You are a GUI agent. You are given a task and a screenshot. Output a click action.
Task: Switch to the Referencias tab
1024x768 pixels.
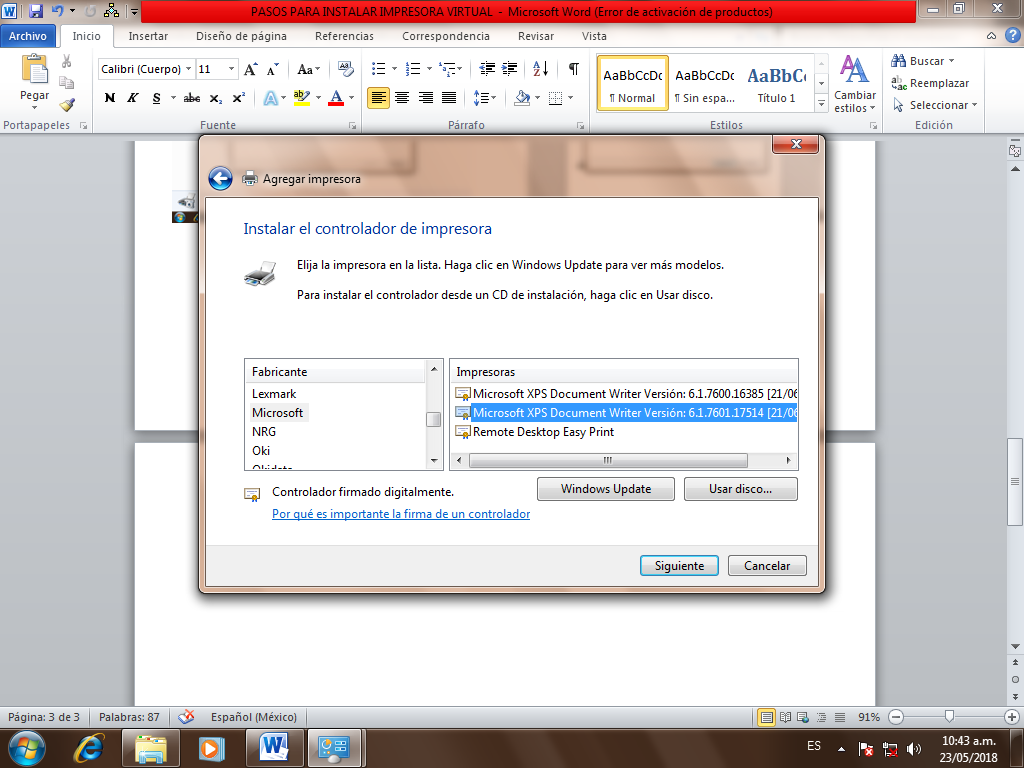pos(344,36)
